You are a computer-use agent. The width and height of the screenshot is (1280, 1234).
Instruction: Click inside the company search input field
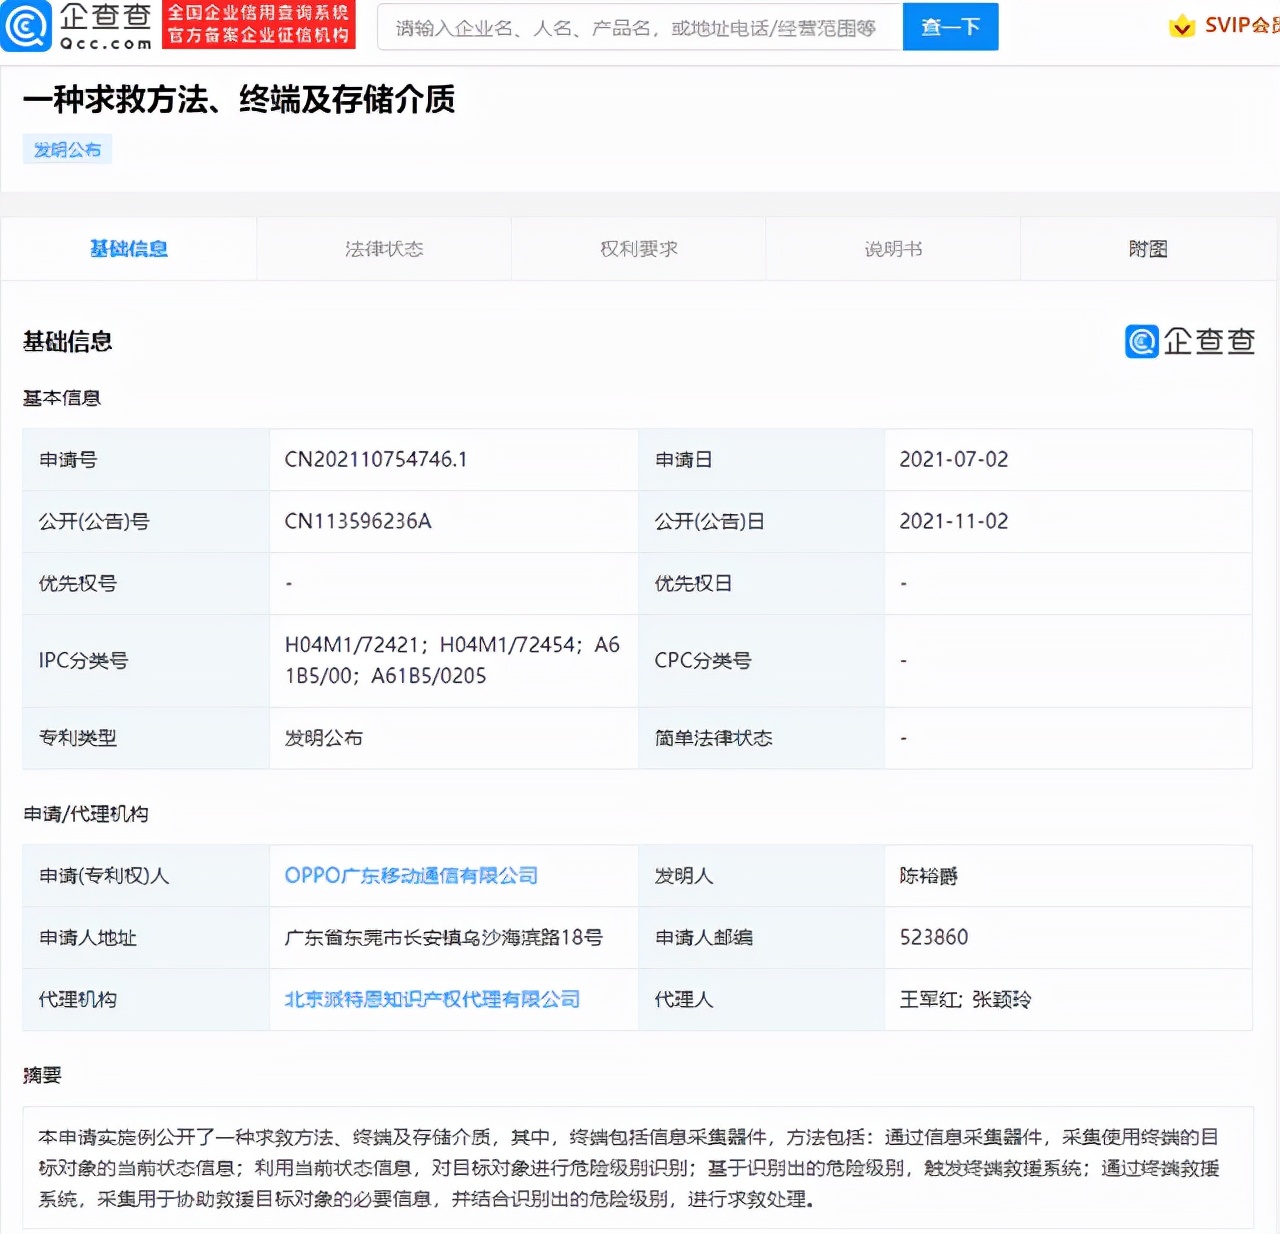click(x=638, y=27)
